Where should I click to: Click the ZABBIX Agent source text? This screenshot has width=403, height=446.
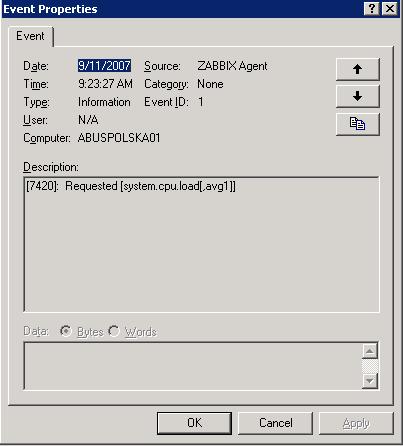point(232,66)
